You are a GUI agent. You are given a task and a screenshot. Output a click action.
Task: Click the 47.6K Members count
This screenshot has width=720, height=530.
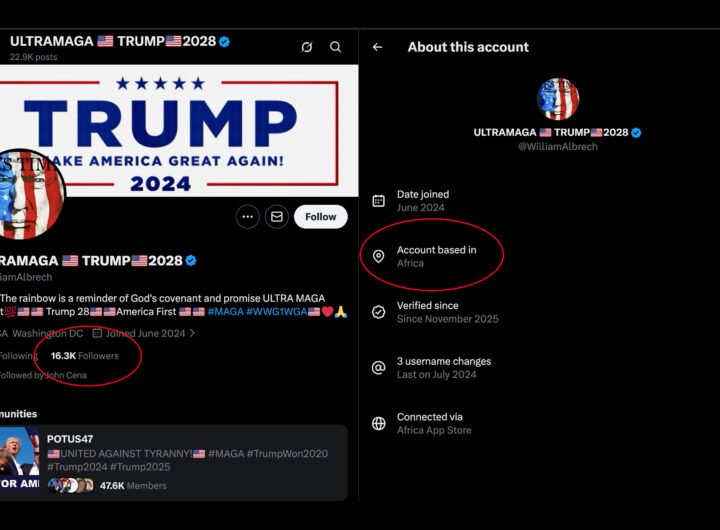[x=133, y=486]
